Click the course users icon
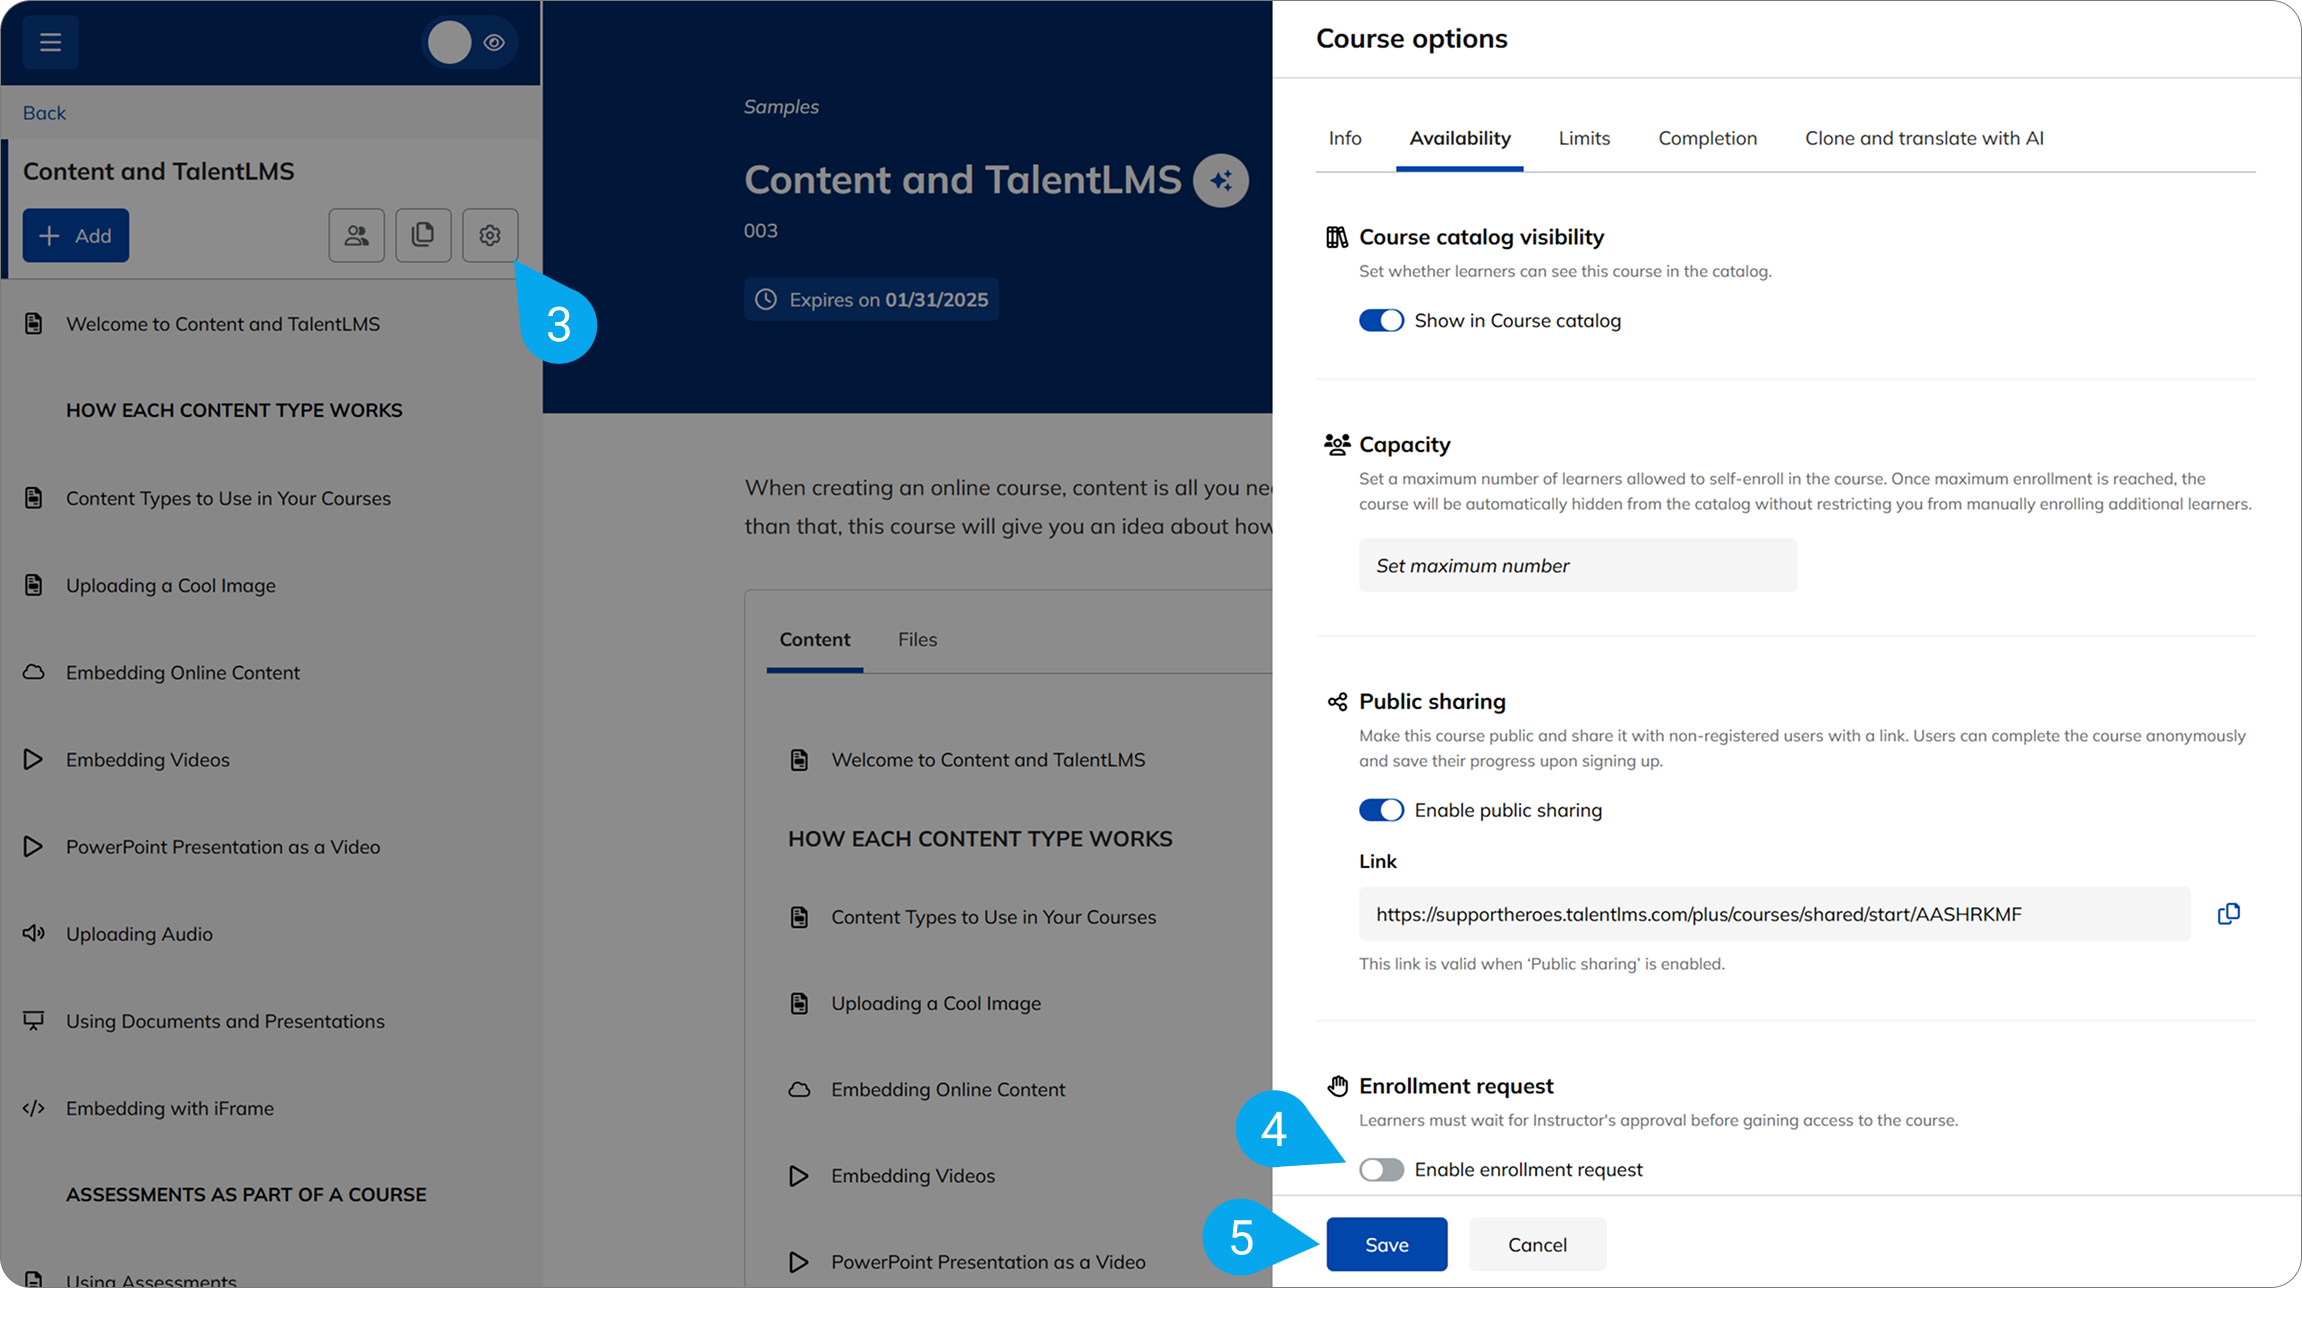This screenshot has height=1334, width=2302. pyautogui.click(x=357, y=236)
